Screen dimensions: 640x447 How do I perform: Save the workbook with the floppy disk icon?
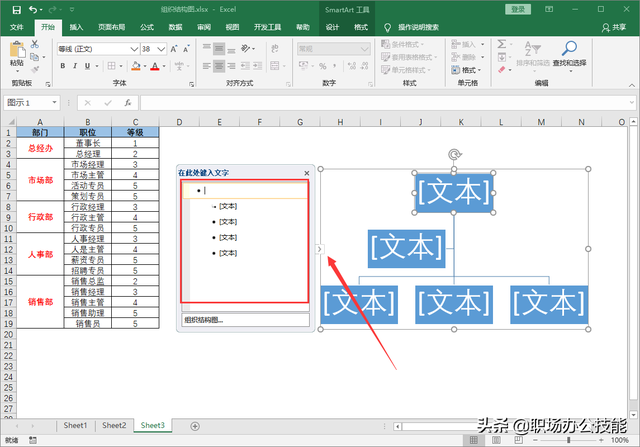coord(16,10)
